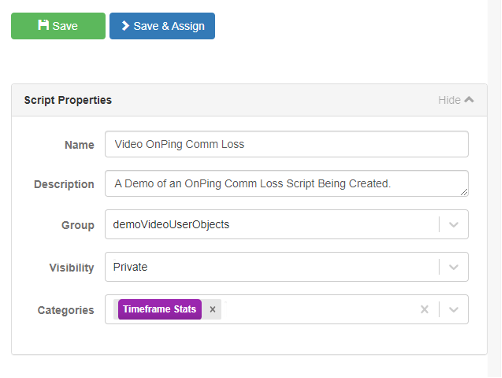Click the floppy disk icon on Save
Viewport: 502px width, 378px height.
click(43, 25)
